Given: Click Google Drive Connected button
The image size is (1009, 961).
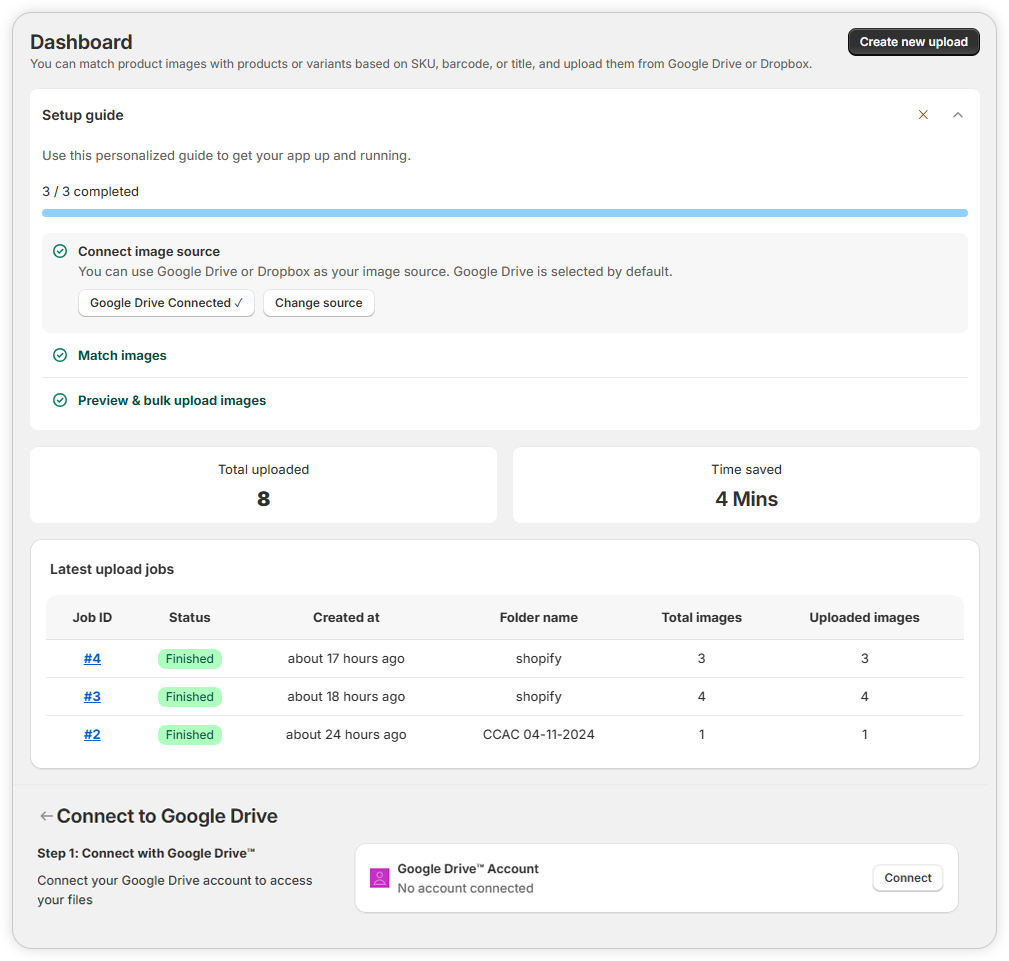Looking at the screenshot, I should (x=166, y=303).
